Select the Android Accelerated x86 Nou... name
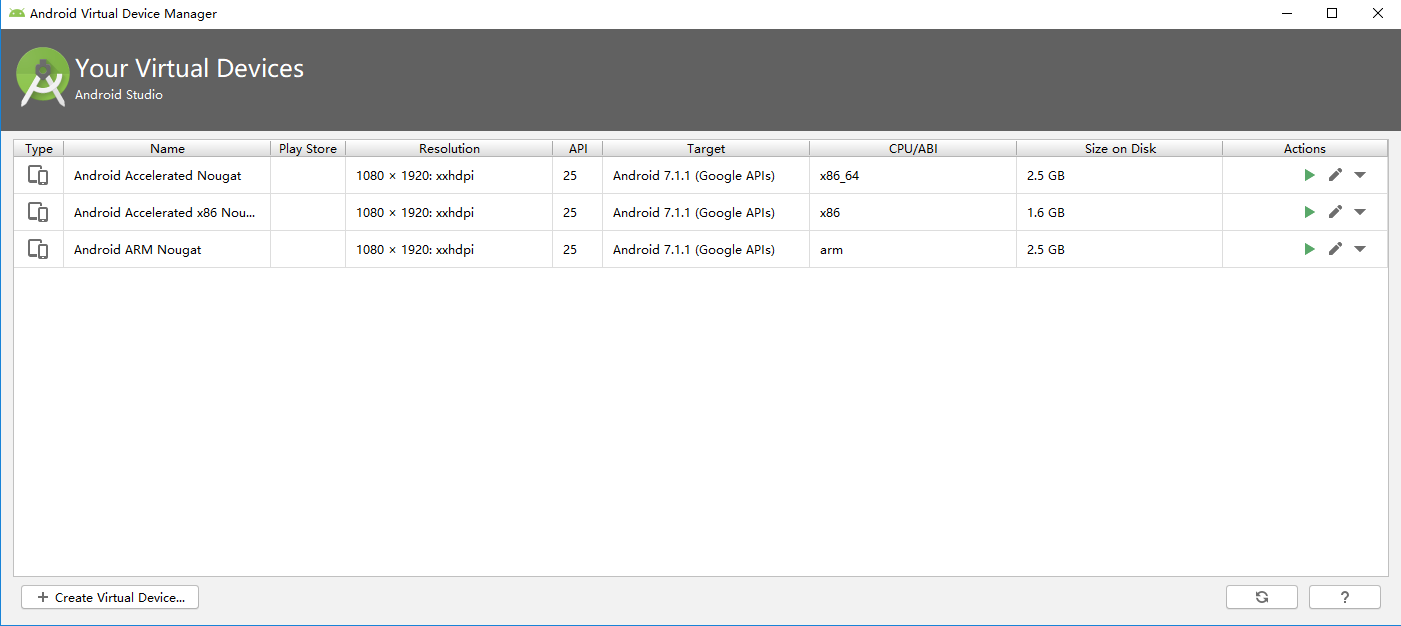Viewport: 1401px width, 626px height. 165,212
